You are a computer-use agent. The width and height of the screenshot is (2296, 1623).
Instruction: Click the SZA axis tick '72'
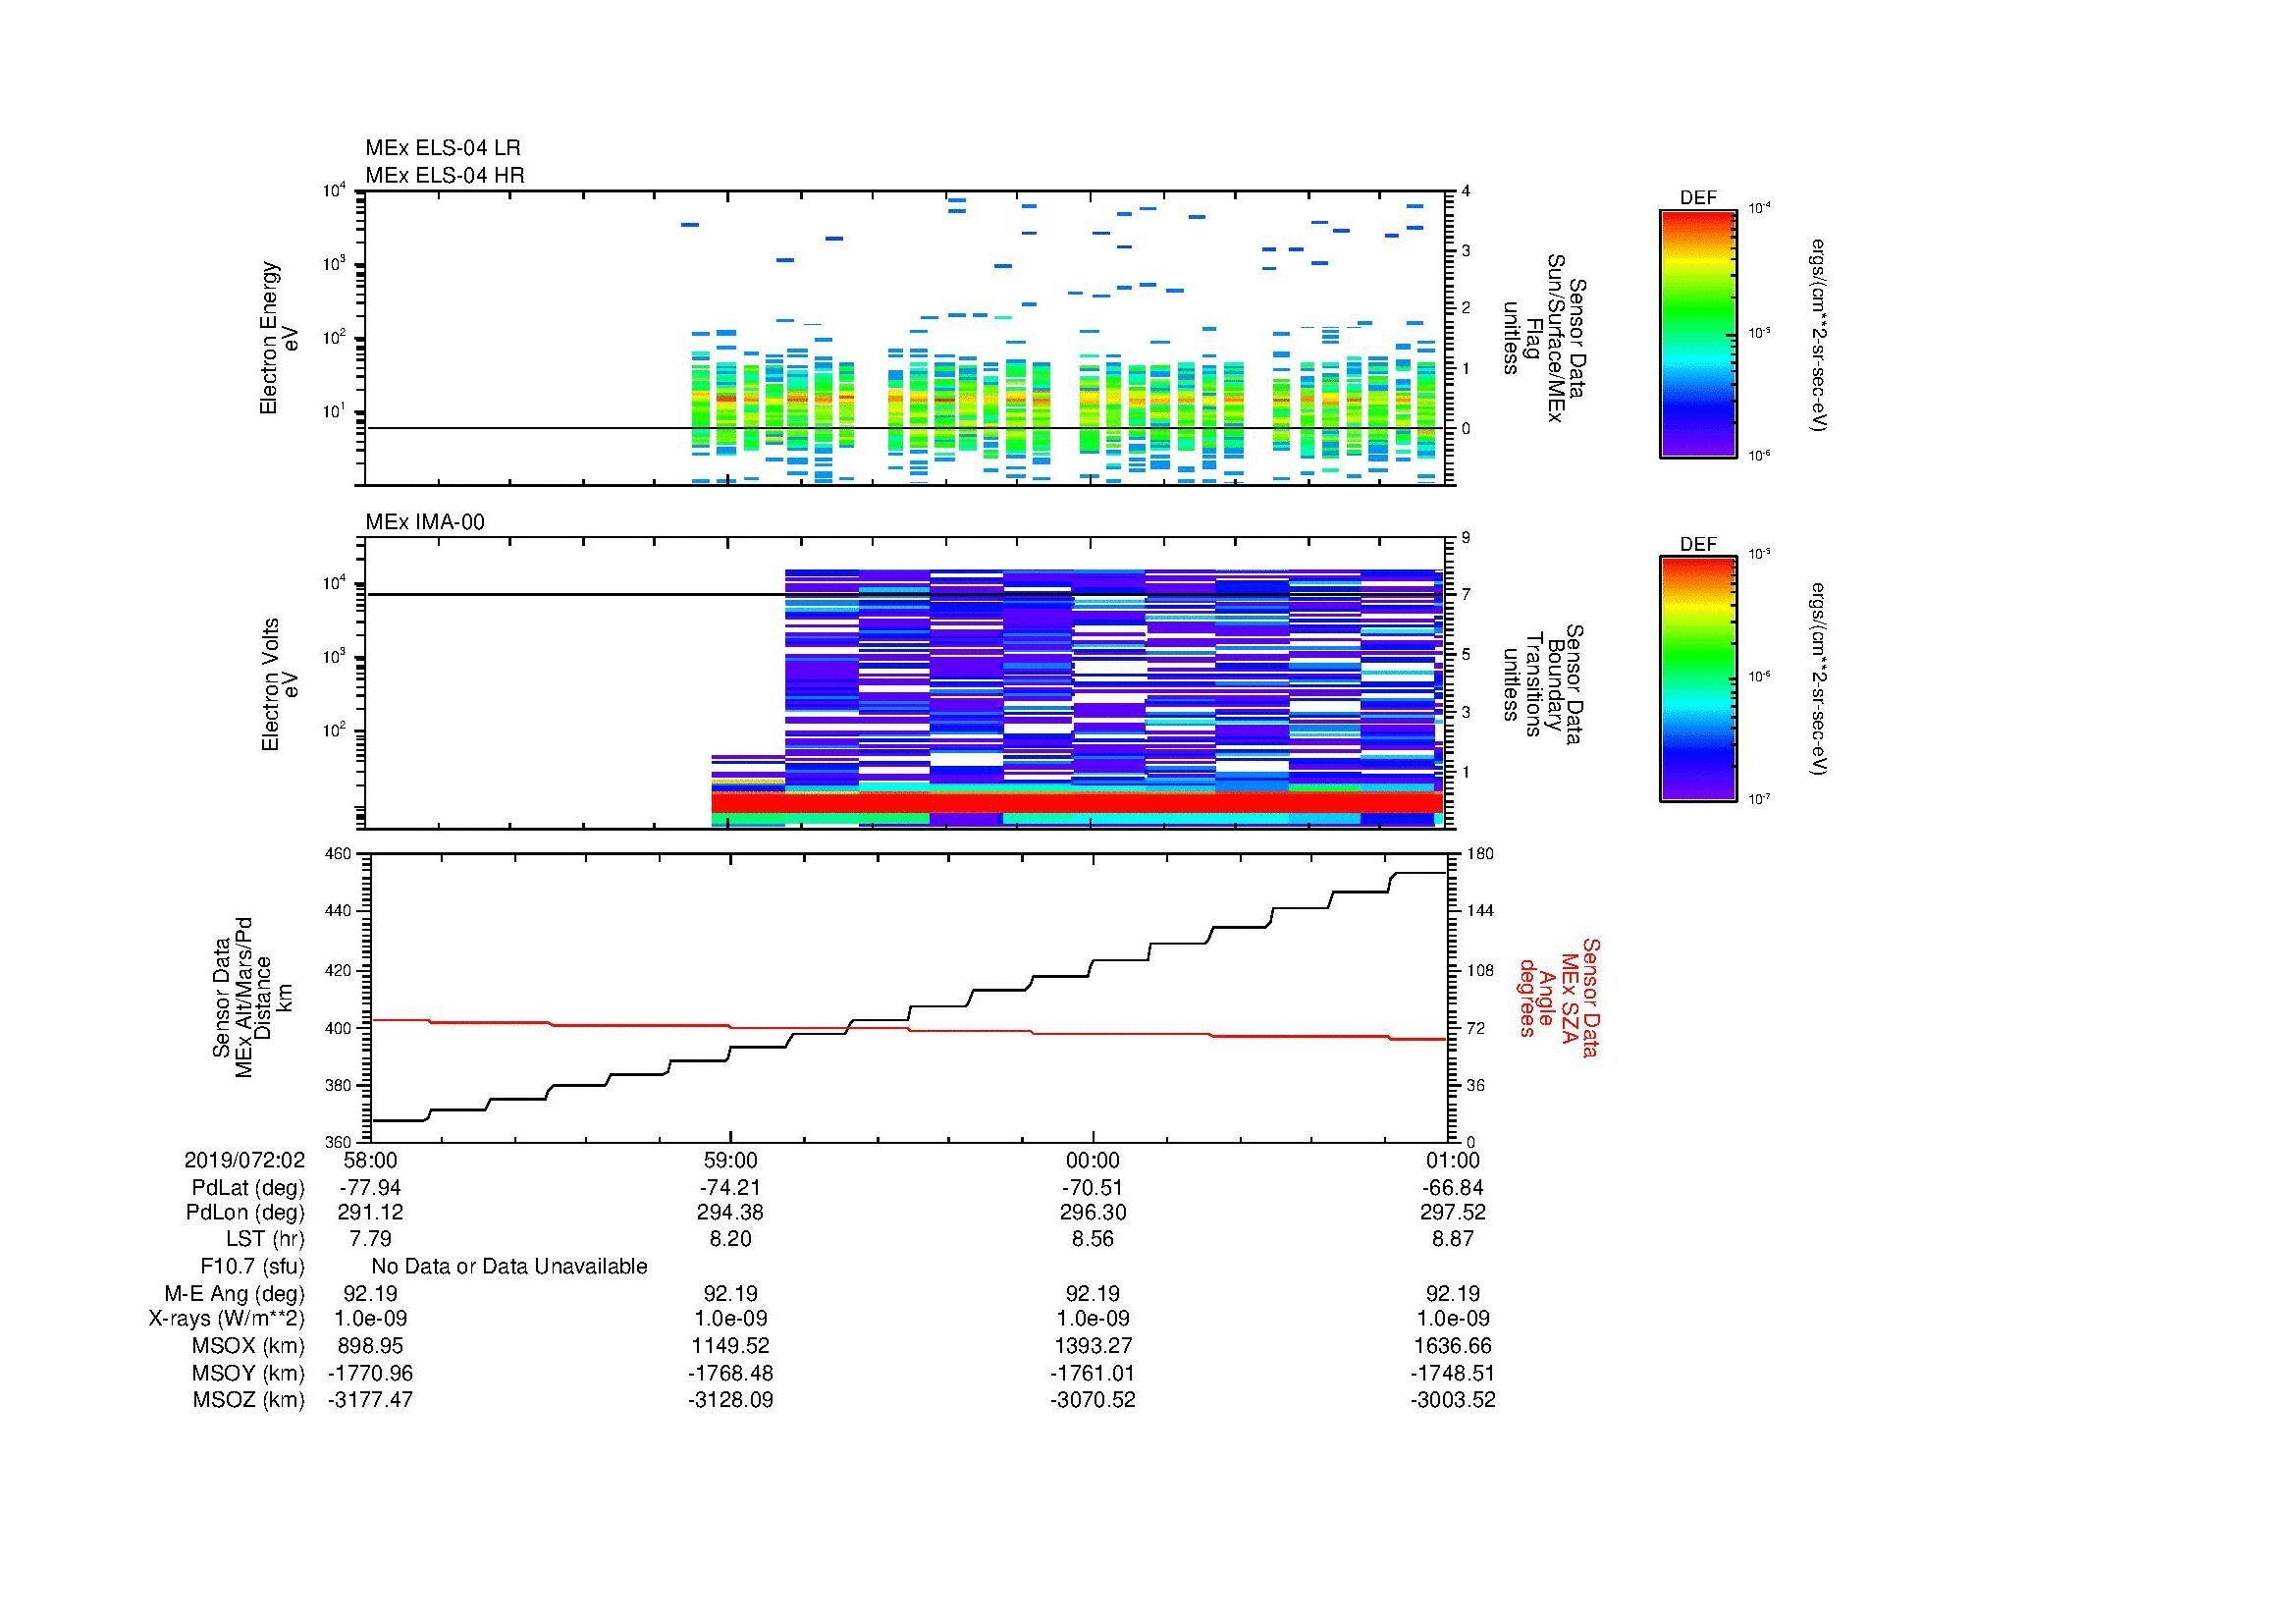[x=1475, y=1028]
